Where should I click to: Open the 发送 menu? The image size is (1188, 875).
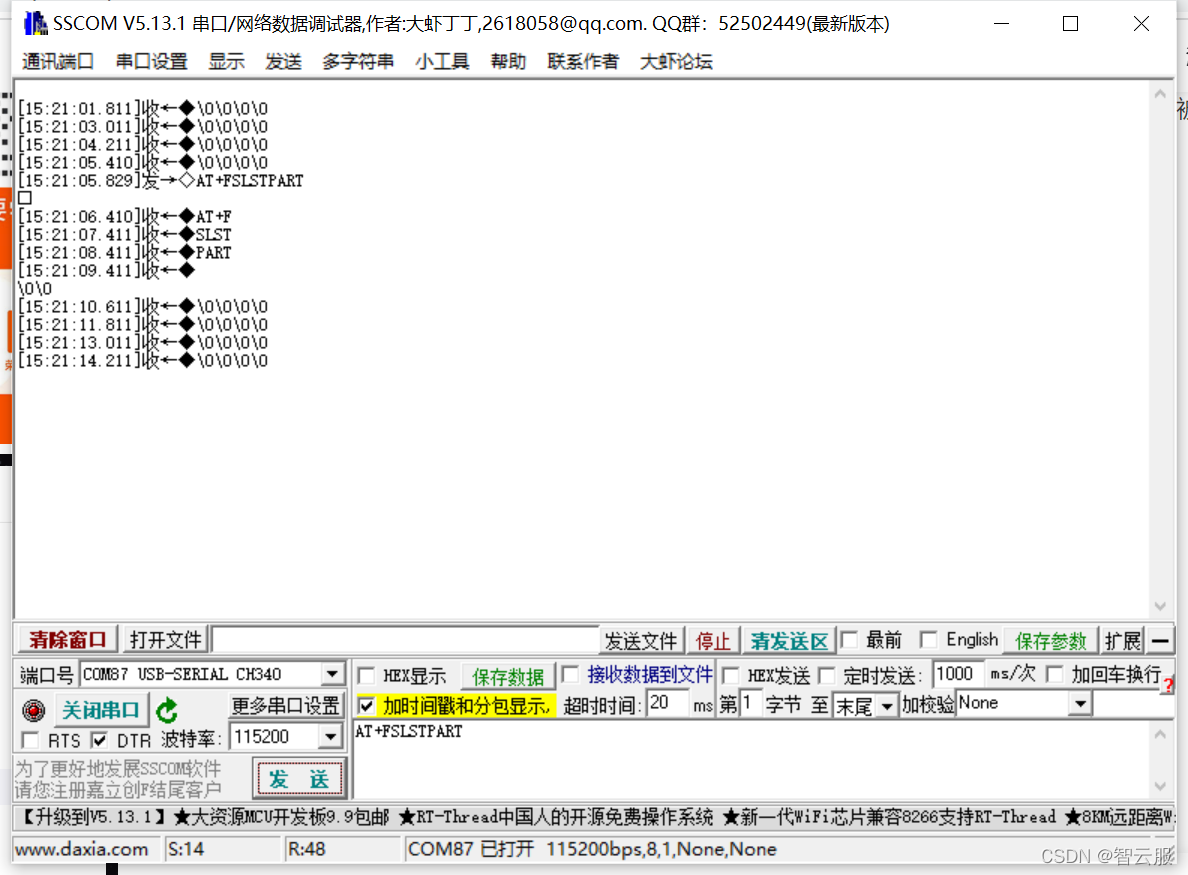(283, 61)
